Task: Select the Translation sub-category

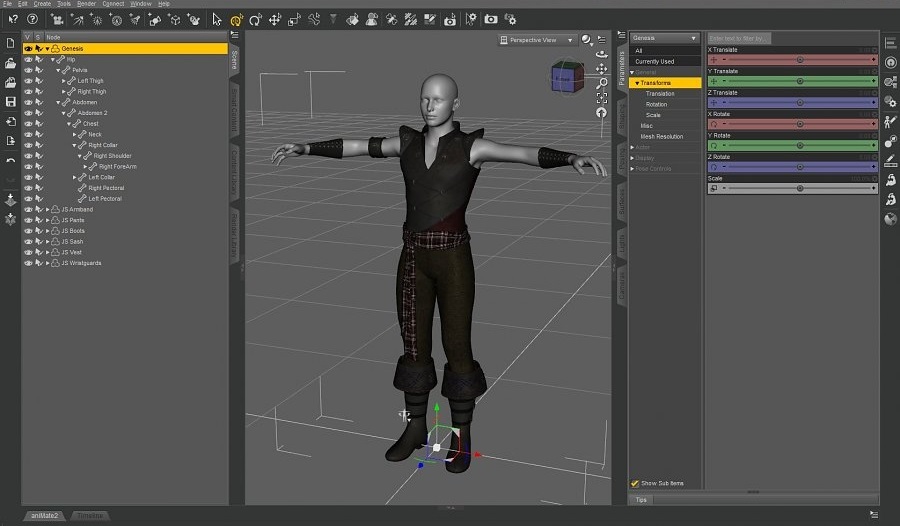Action: (660, 94)
